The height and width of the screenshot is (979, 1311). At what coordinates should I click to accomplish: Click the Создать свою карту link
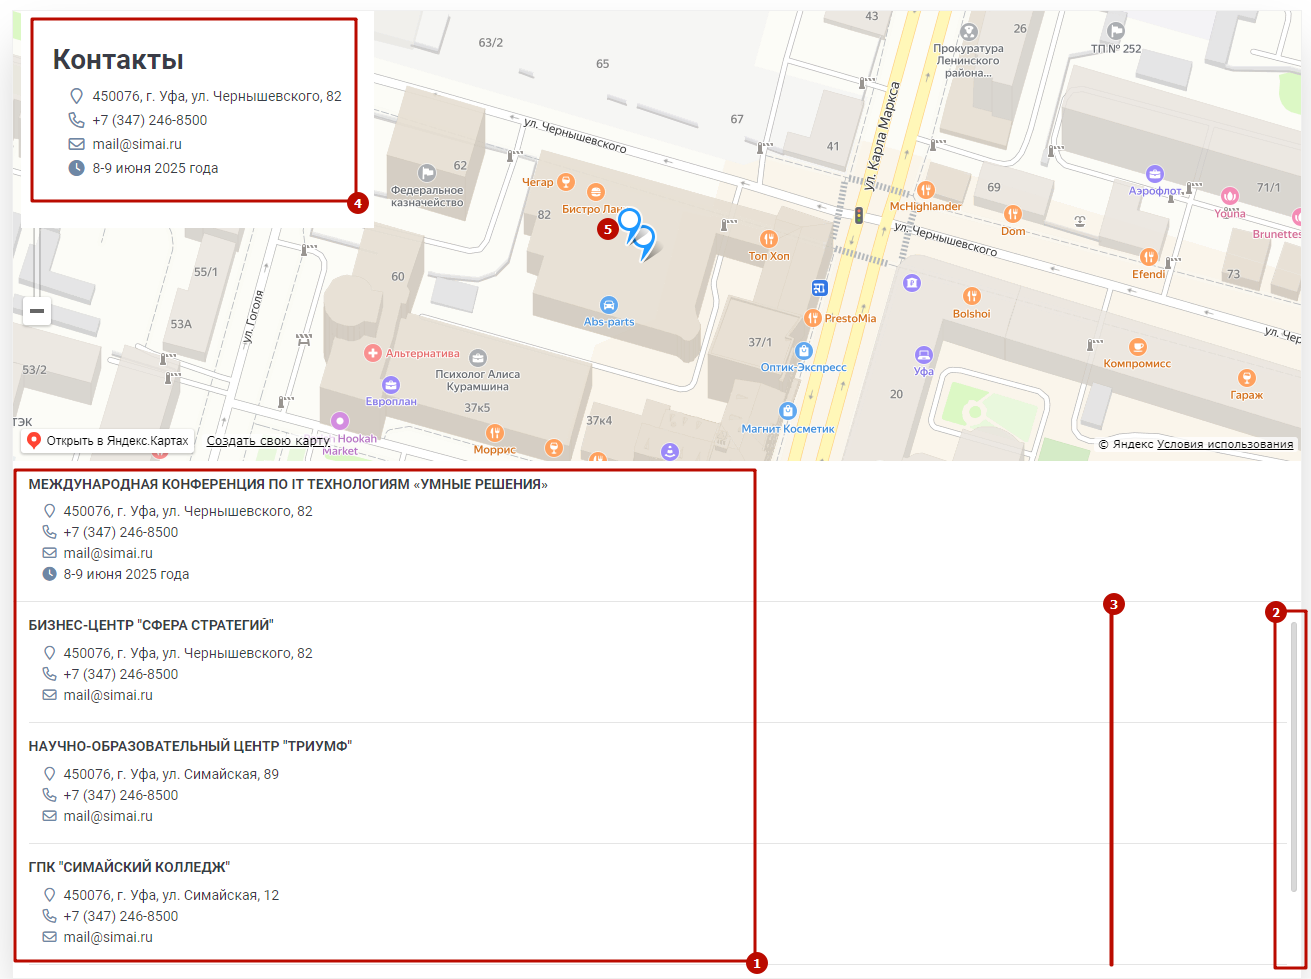[x=268, y=441]
